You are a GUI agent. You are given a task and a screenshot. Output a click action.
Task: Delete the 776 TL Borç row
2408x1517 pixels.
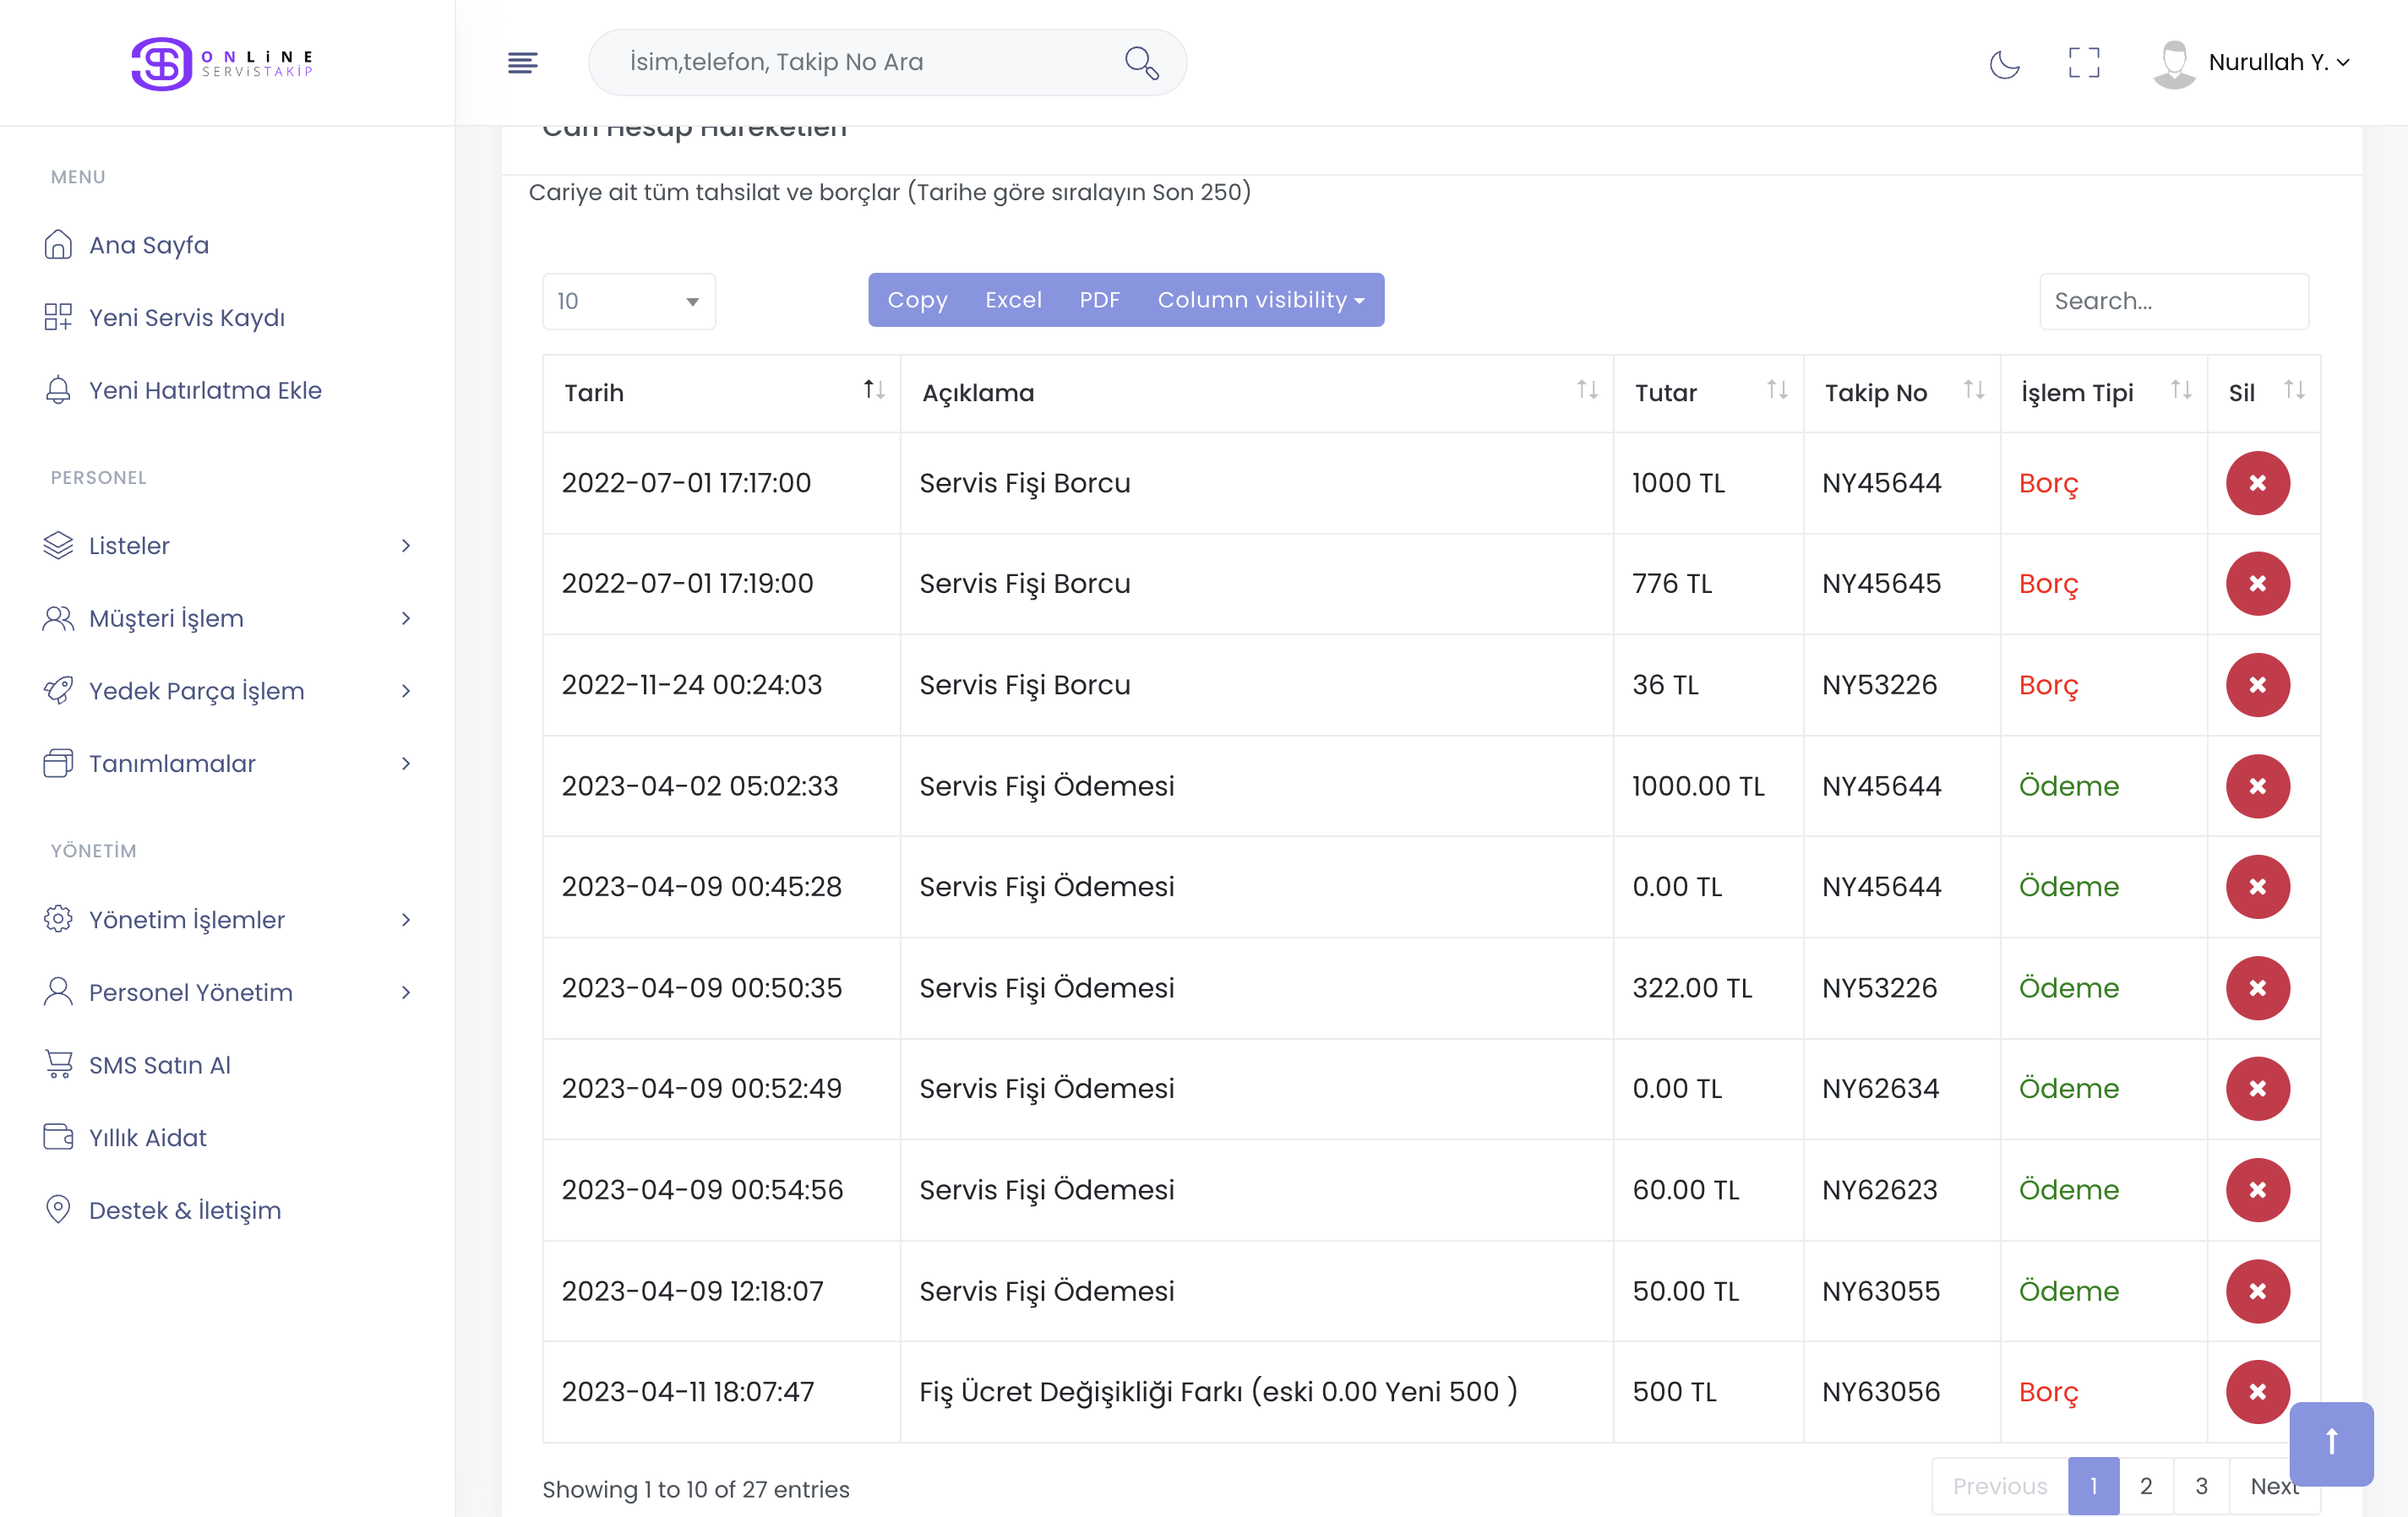coord(2257,584)
